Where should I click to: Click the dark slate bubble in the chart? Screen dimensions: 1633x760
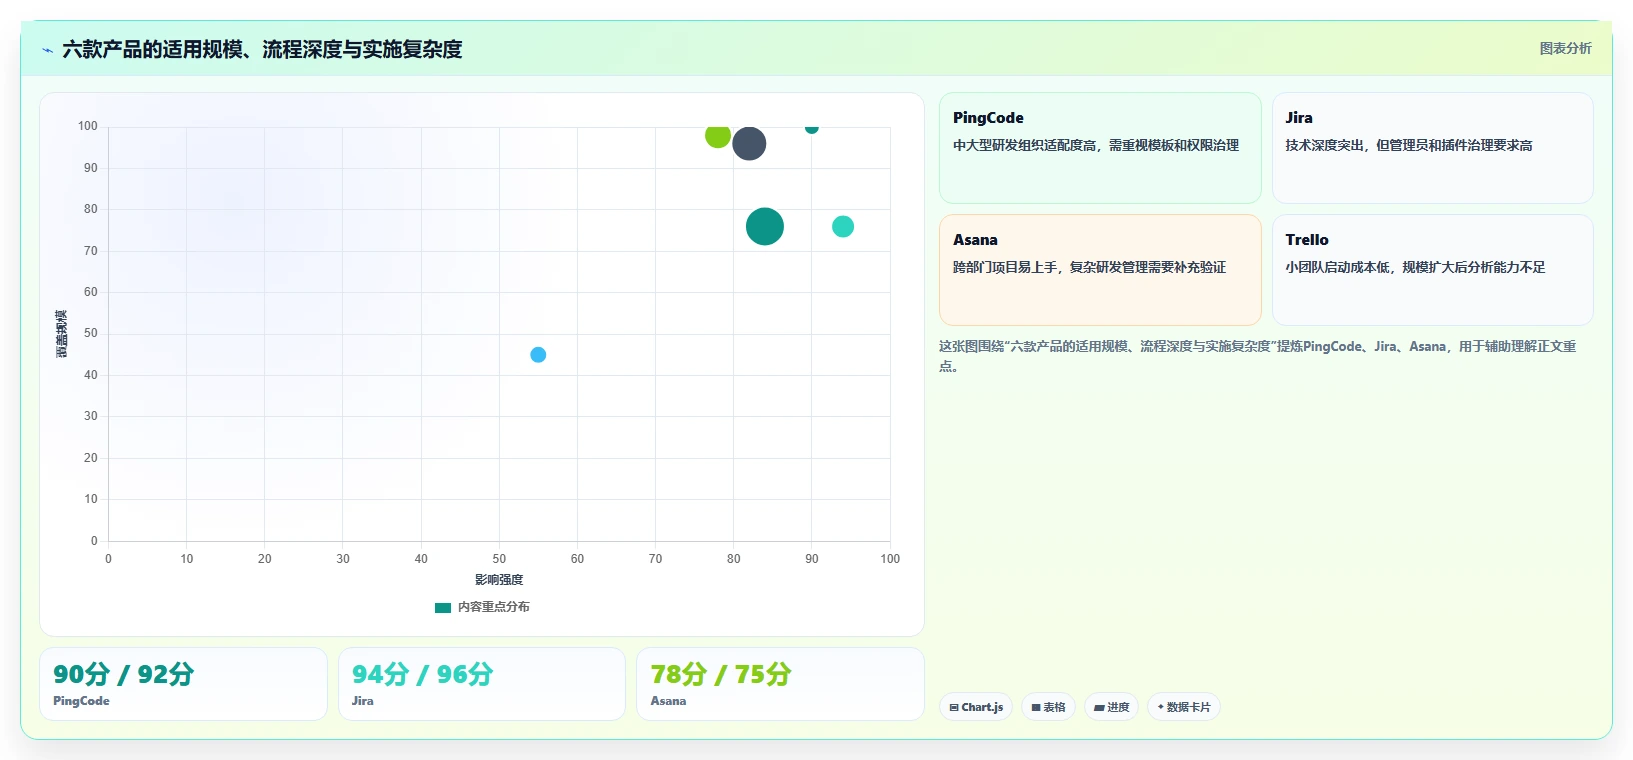point(749,144)
